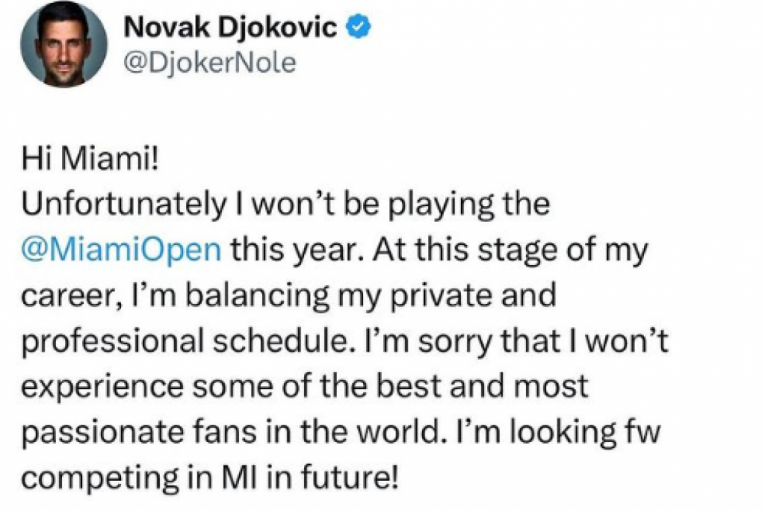This screenshot has height=510, width=765.
Task: Open Novak Djokovic's profile picture
Action: coord(63,44)
